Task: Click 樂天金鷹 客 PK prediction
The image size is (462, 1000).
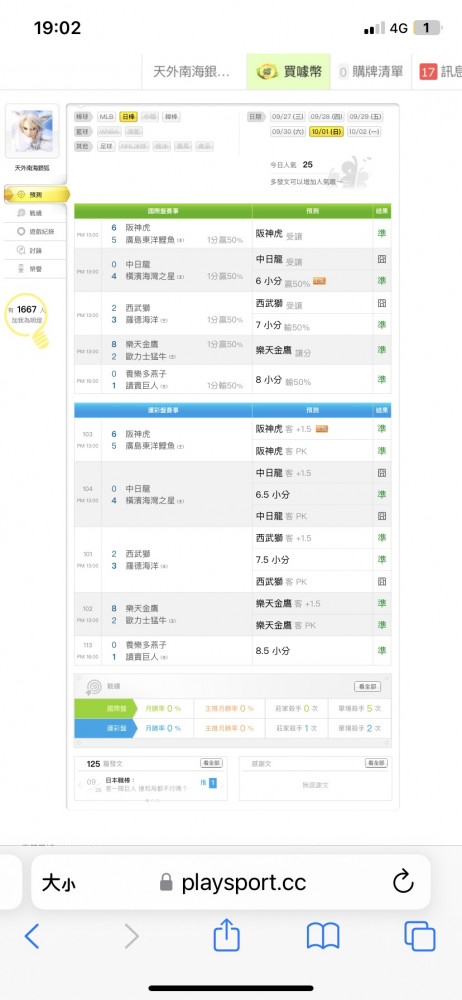Action: 286,625
